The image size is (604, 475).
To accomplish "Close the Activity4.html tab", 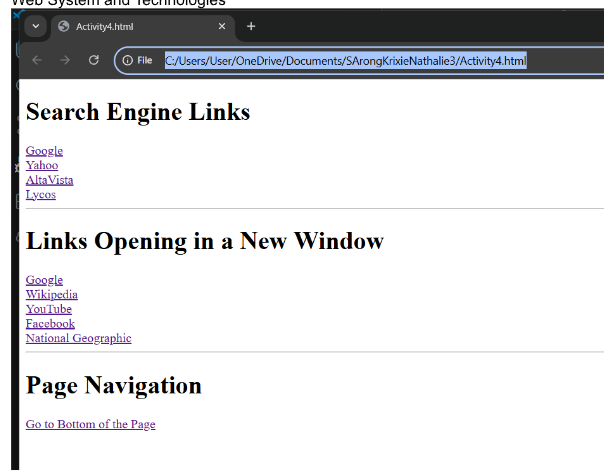I will 222,26.
